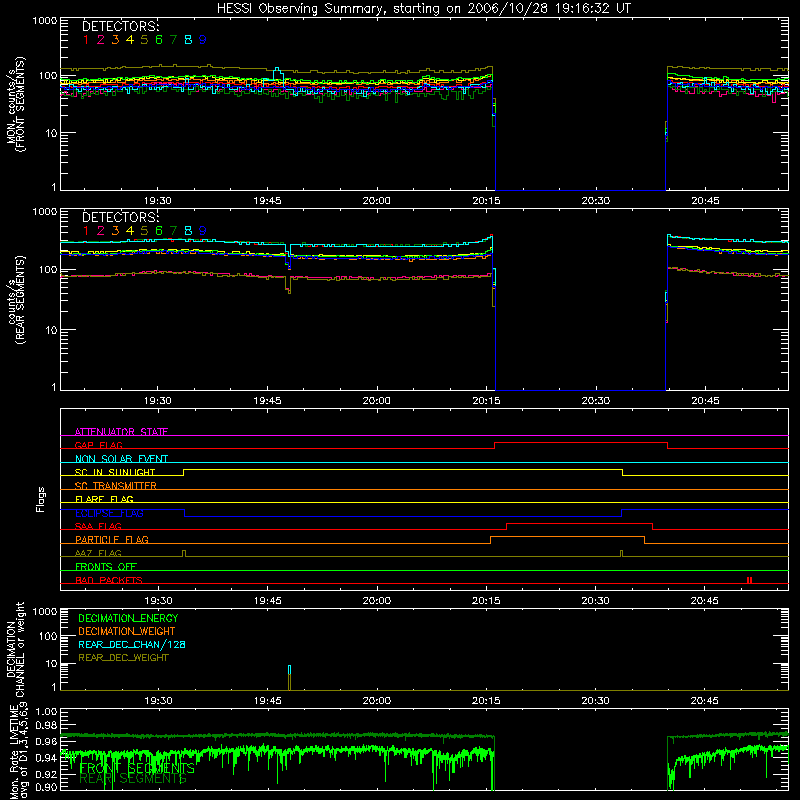Select red detector 1 in front segments legend
This screenshot has width=800, height=800.
(x=86, y=40)
